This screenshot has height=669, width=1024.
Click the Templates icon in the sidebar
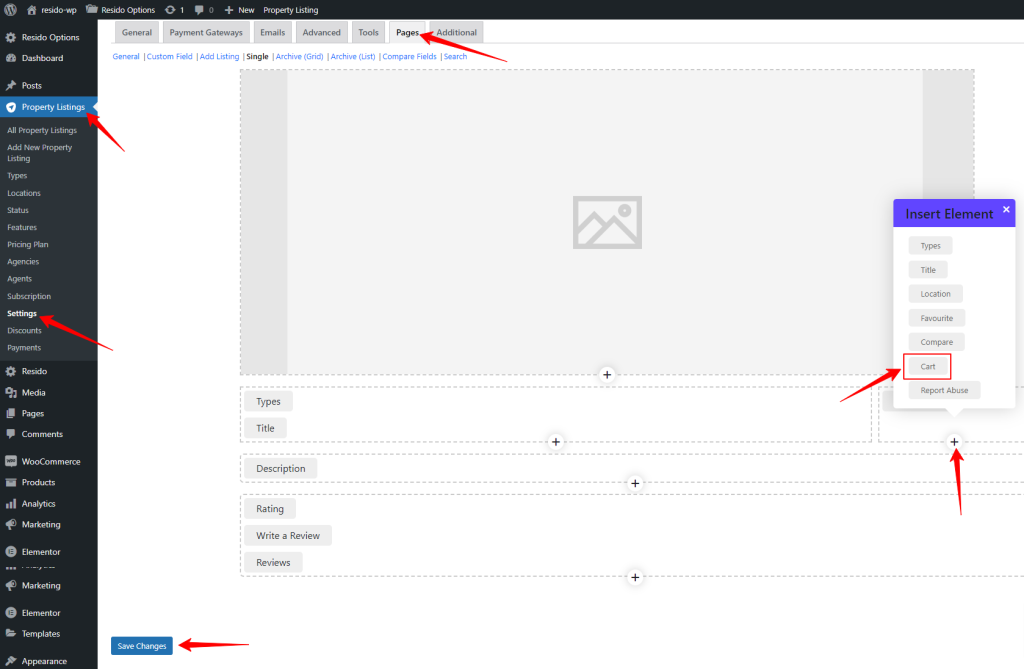point(10,633)
